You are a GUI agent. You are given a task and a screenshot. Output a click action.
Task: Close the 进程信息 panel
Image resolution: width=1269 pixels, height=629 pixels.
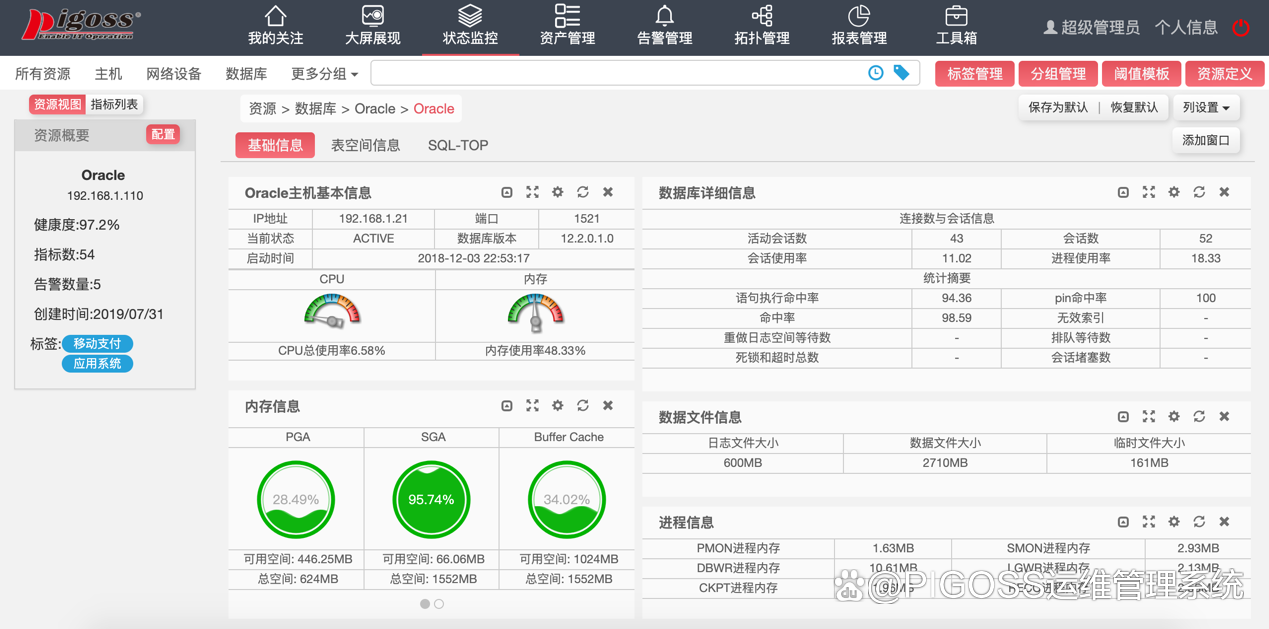[1224, 522]
